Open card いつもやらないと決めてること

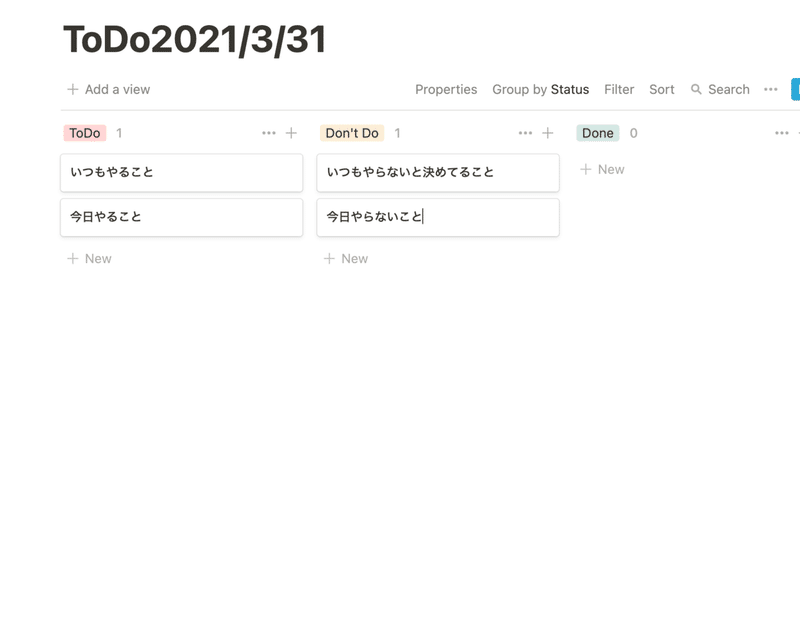coord(438,173)
